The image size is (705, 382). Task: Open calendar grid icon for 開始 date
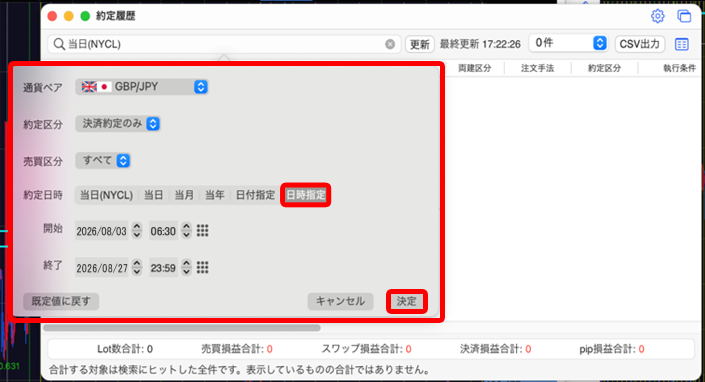(202, 231)
